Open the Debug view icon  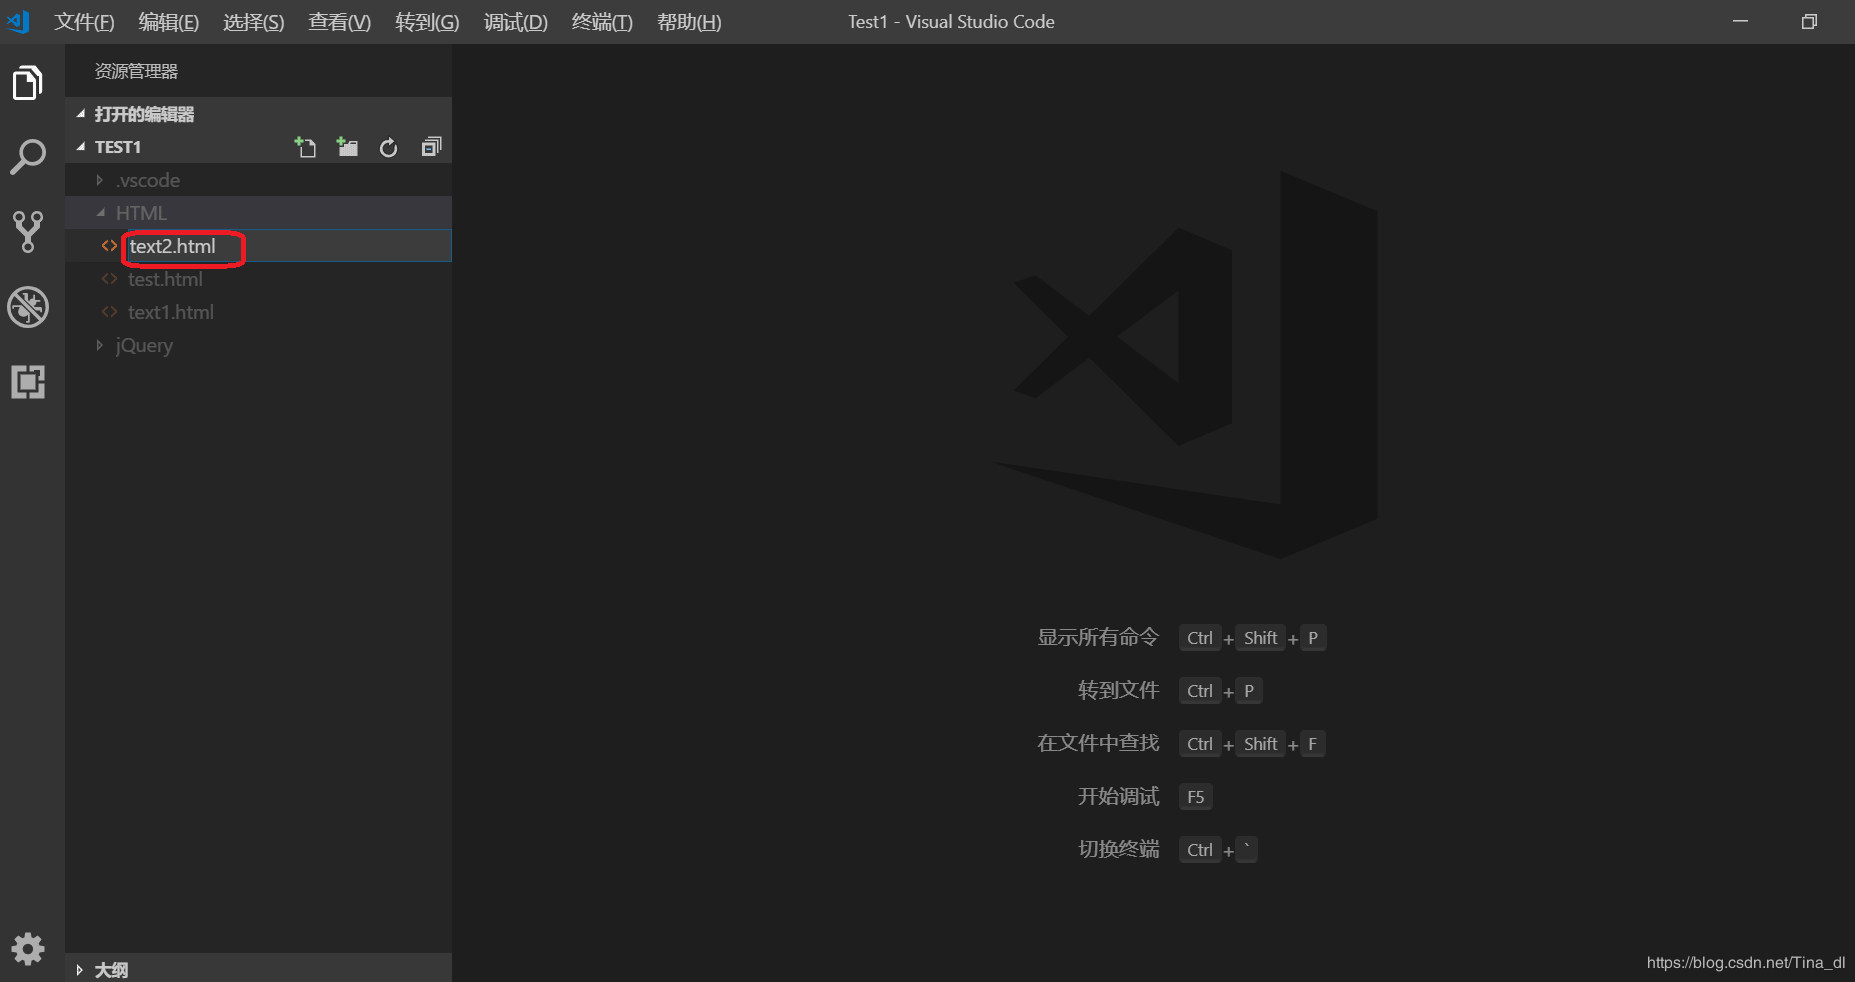[28, 307]
